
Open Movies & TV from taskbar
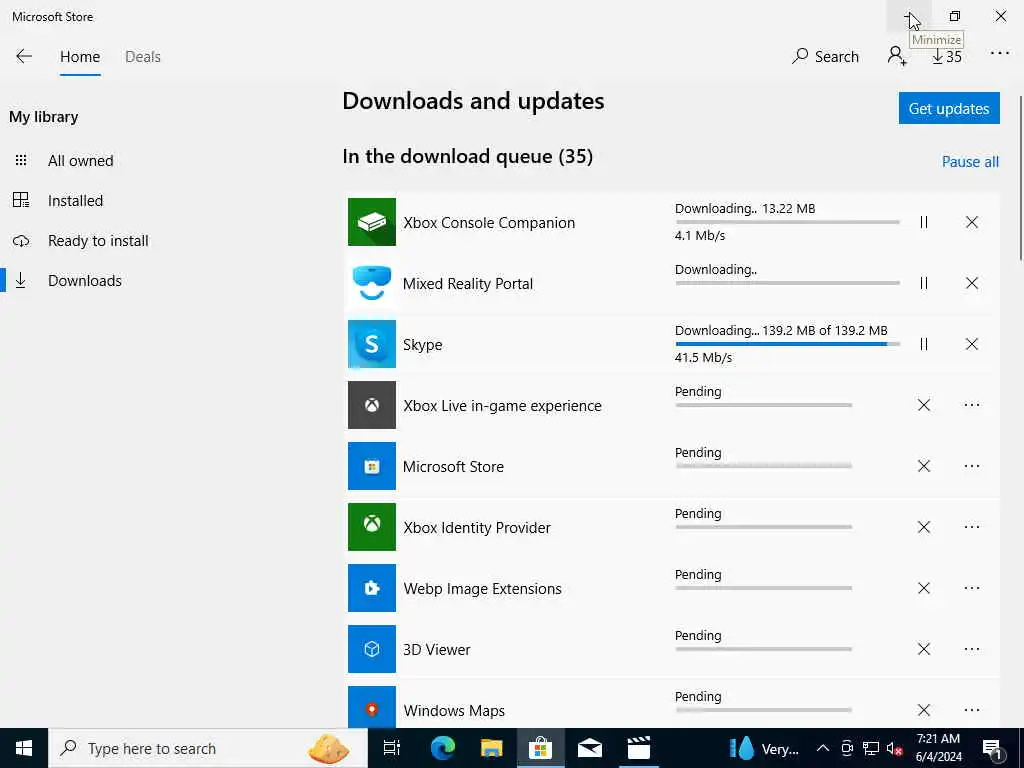tap(638, 748)
